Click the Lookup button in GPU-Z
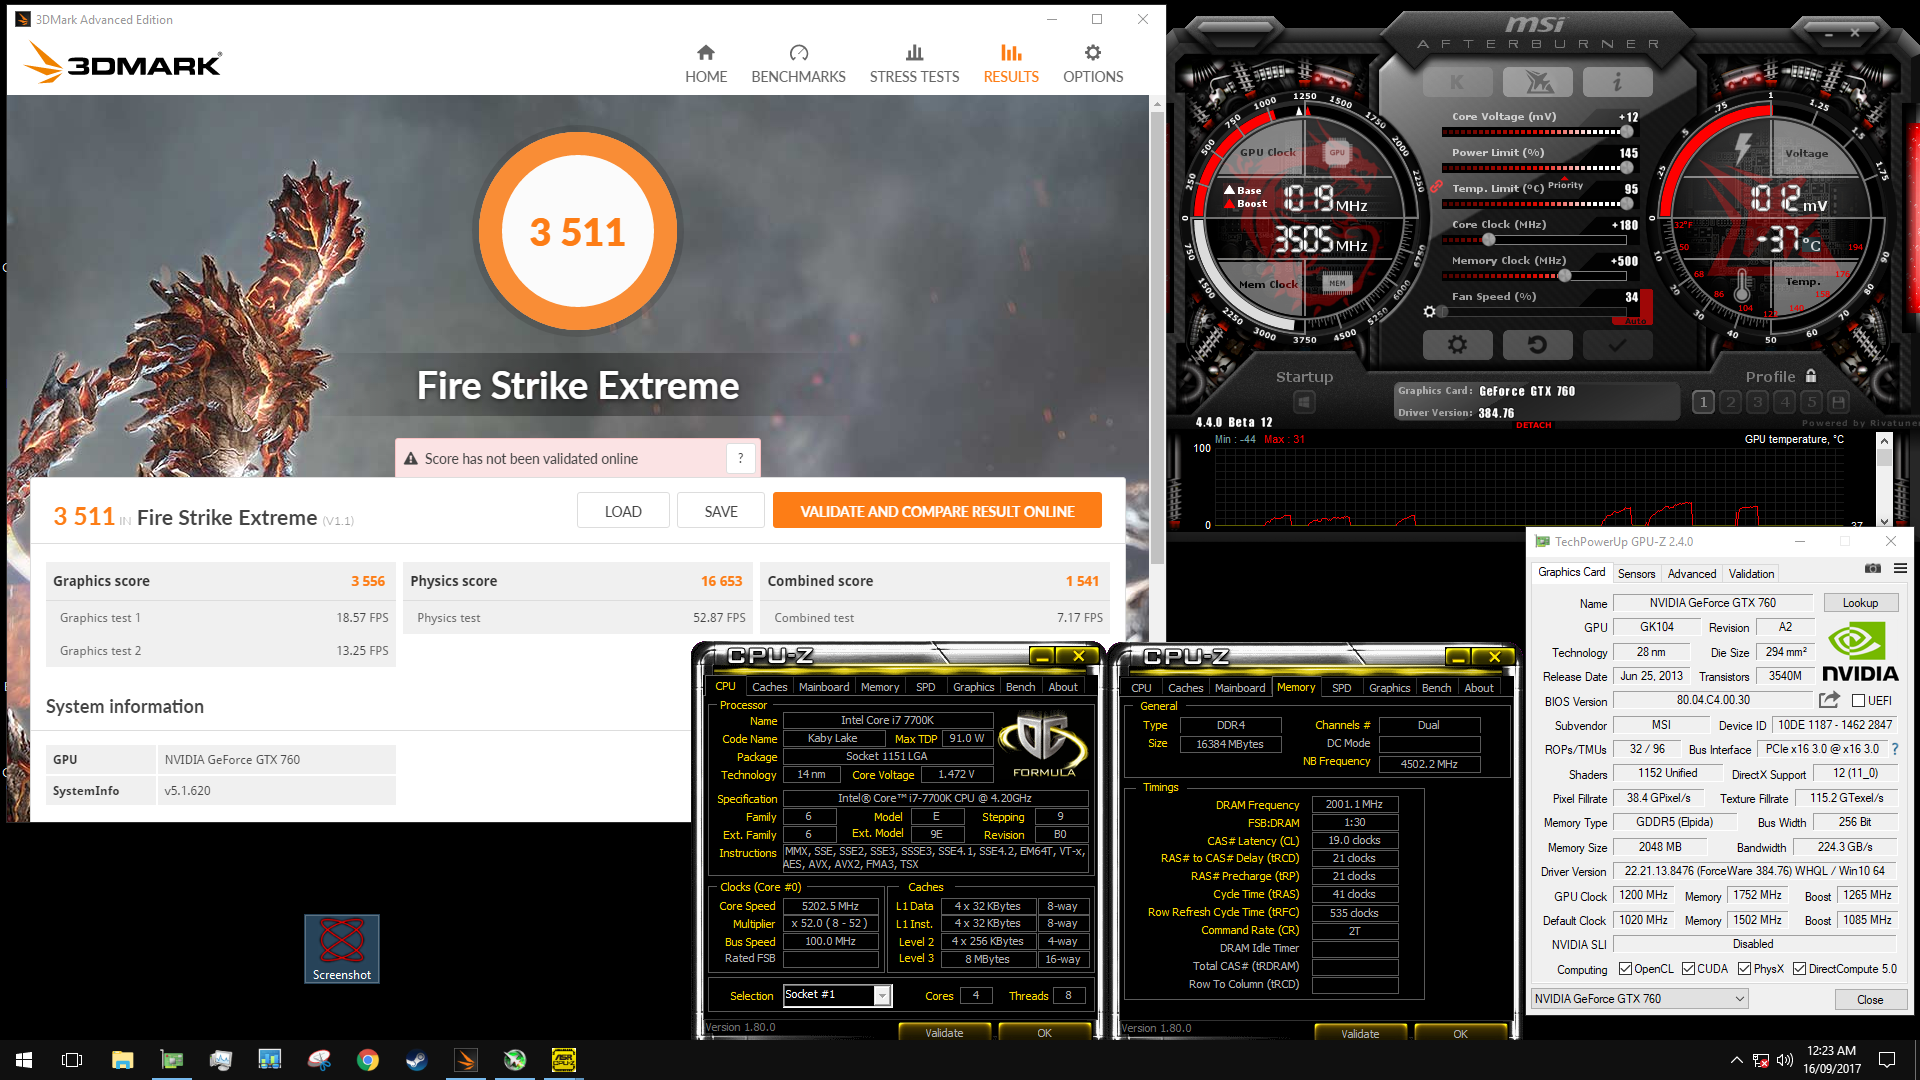The height and width of the screenshot is (1080, 1920). pos(1860,603)
